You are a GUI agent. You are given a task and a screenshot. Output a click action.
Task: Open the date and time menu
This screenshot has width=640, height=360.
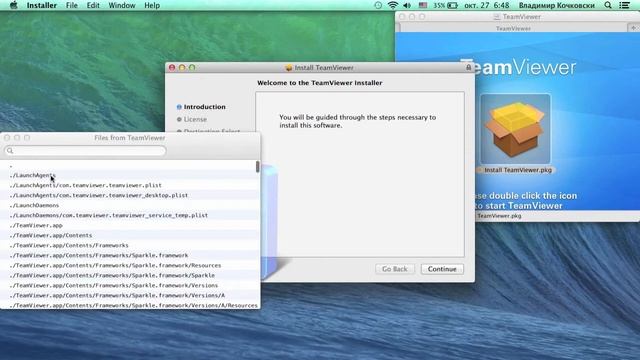coord(487,5)
